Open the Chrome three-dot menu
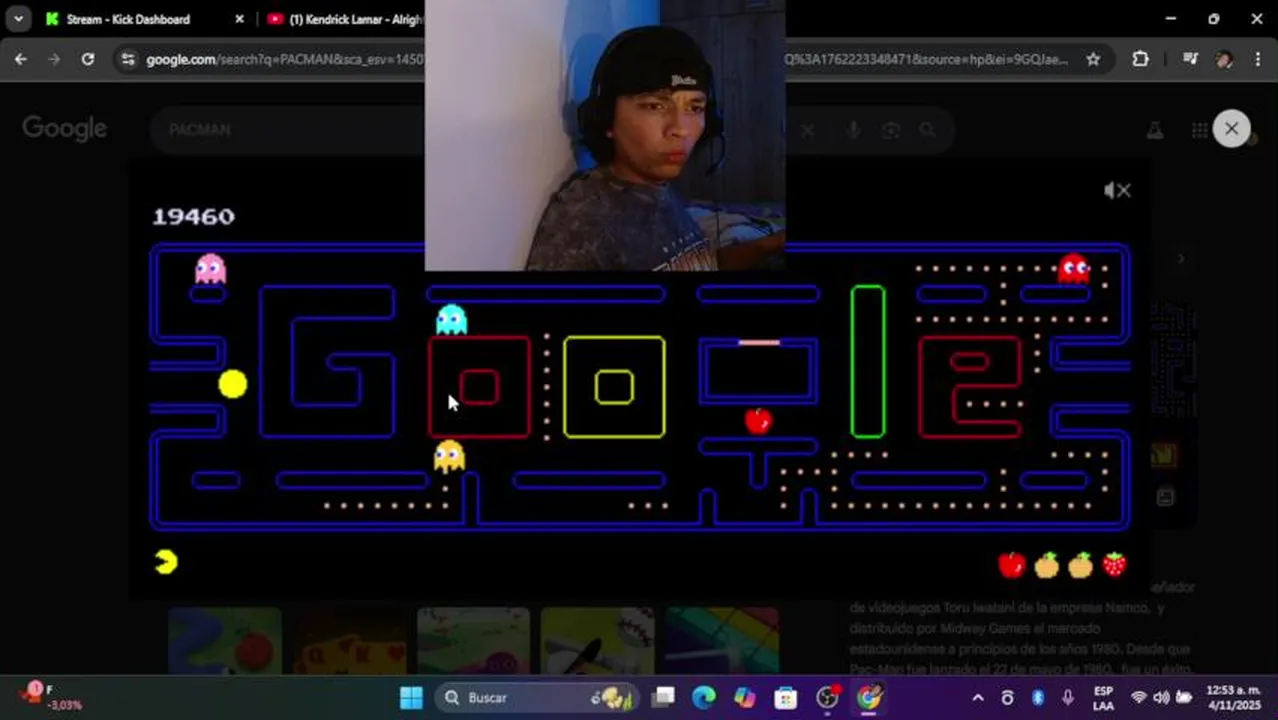Image resolution: width=1278 pixels, height=720 pixels. click(1258, 59)
